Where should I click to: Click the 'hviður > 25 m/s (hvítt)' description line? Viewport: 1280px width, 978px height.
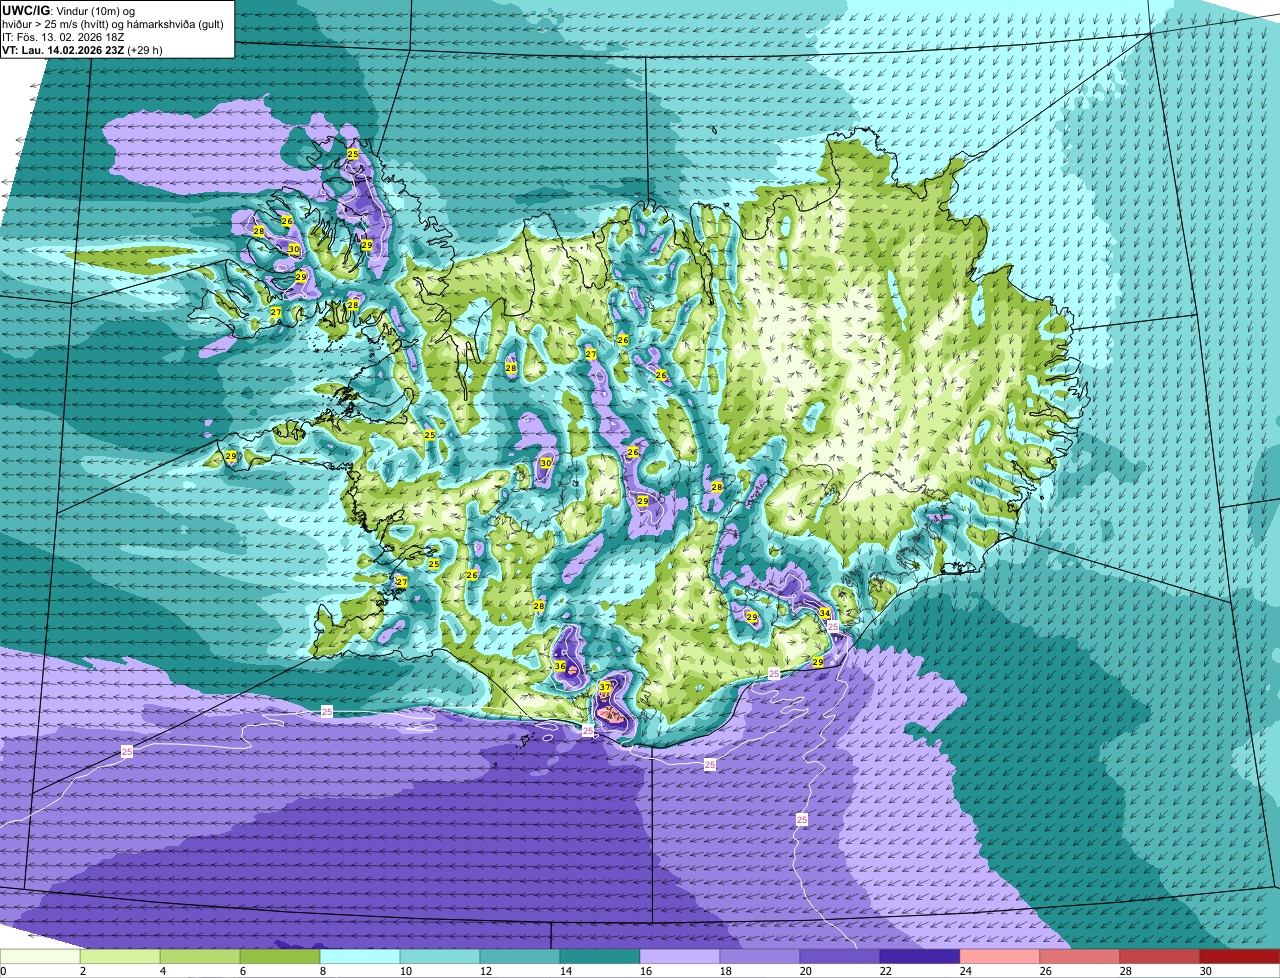point(113,23)
